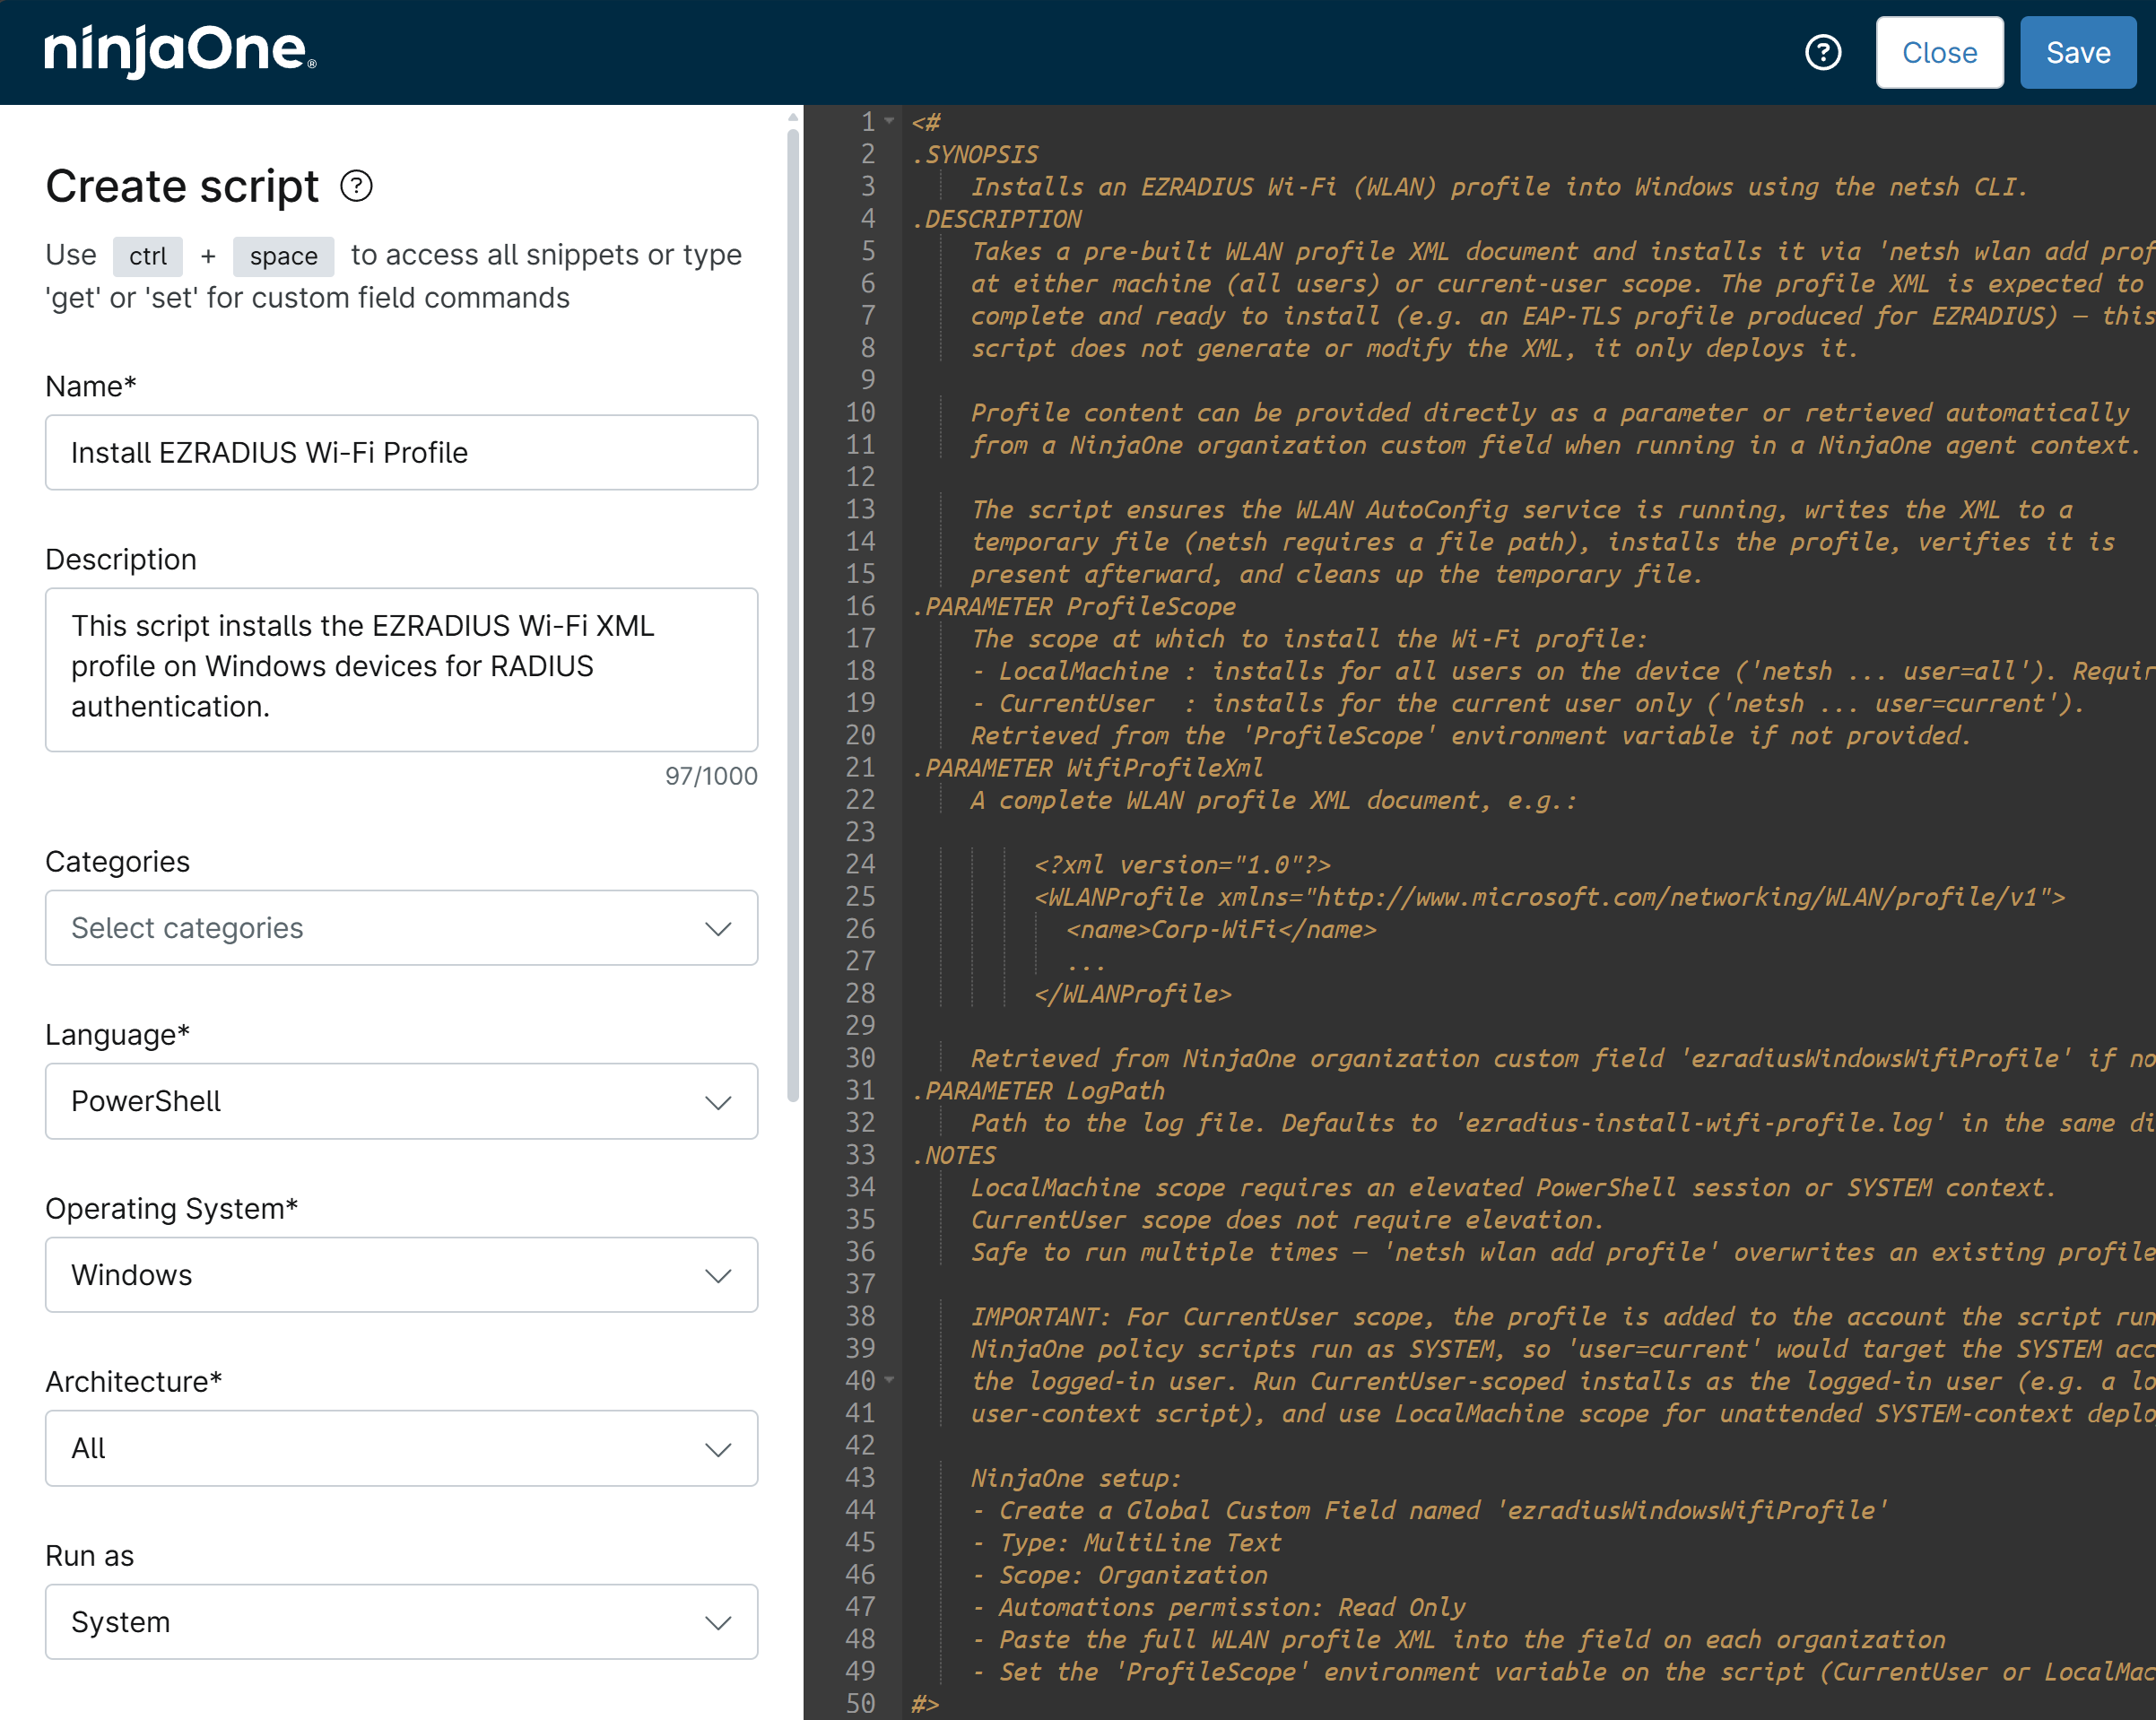Image resolution: width=2156 pixels, height=1720 pixels.
Task: Click the Run as dropdown chevron
Action: click(x=718, y=1623)
